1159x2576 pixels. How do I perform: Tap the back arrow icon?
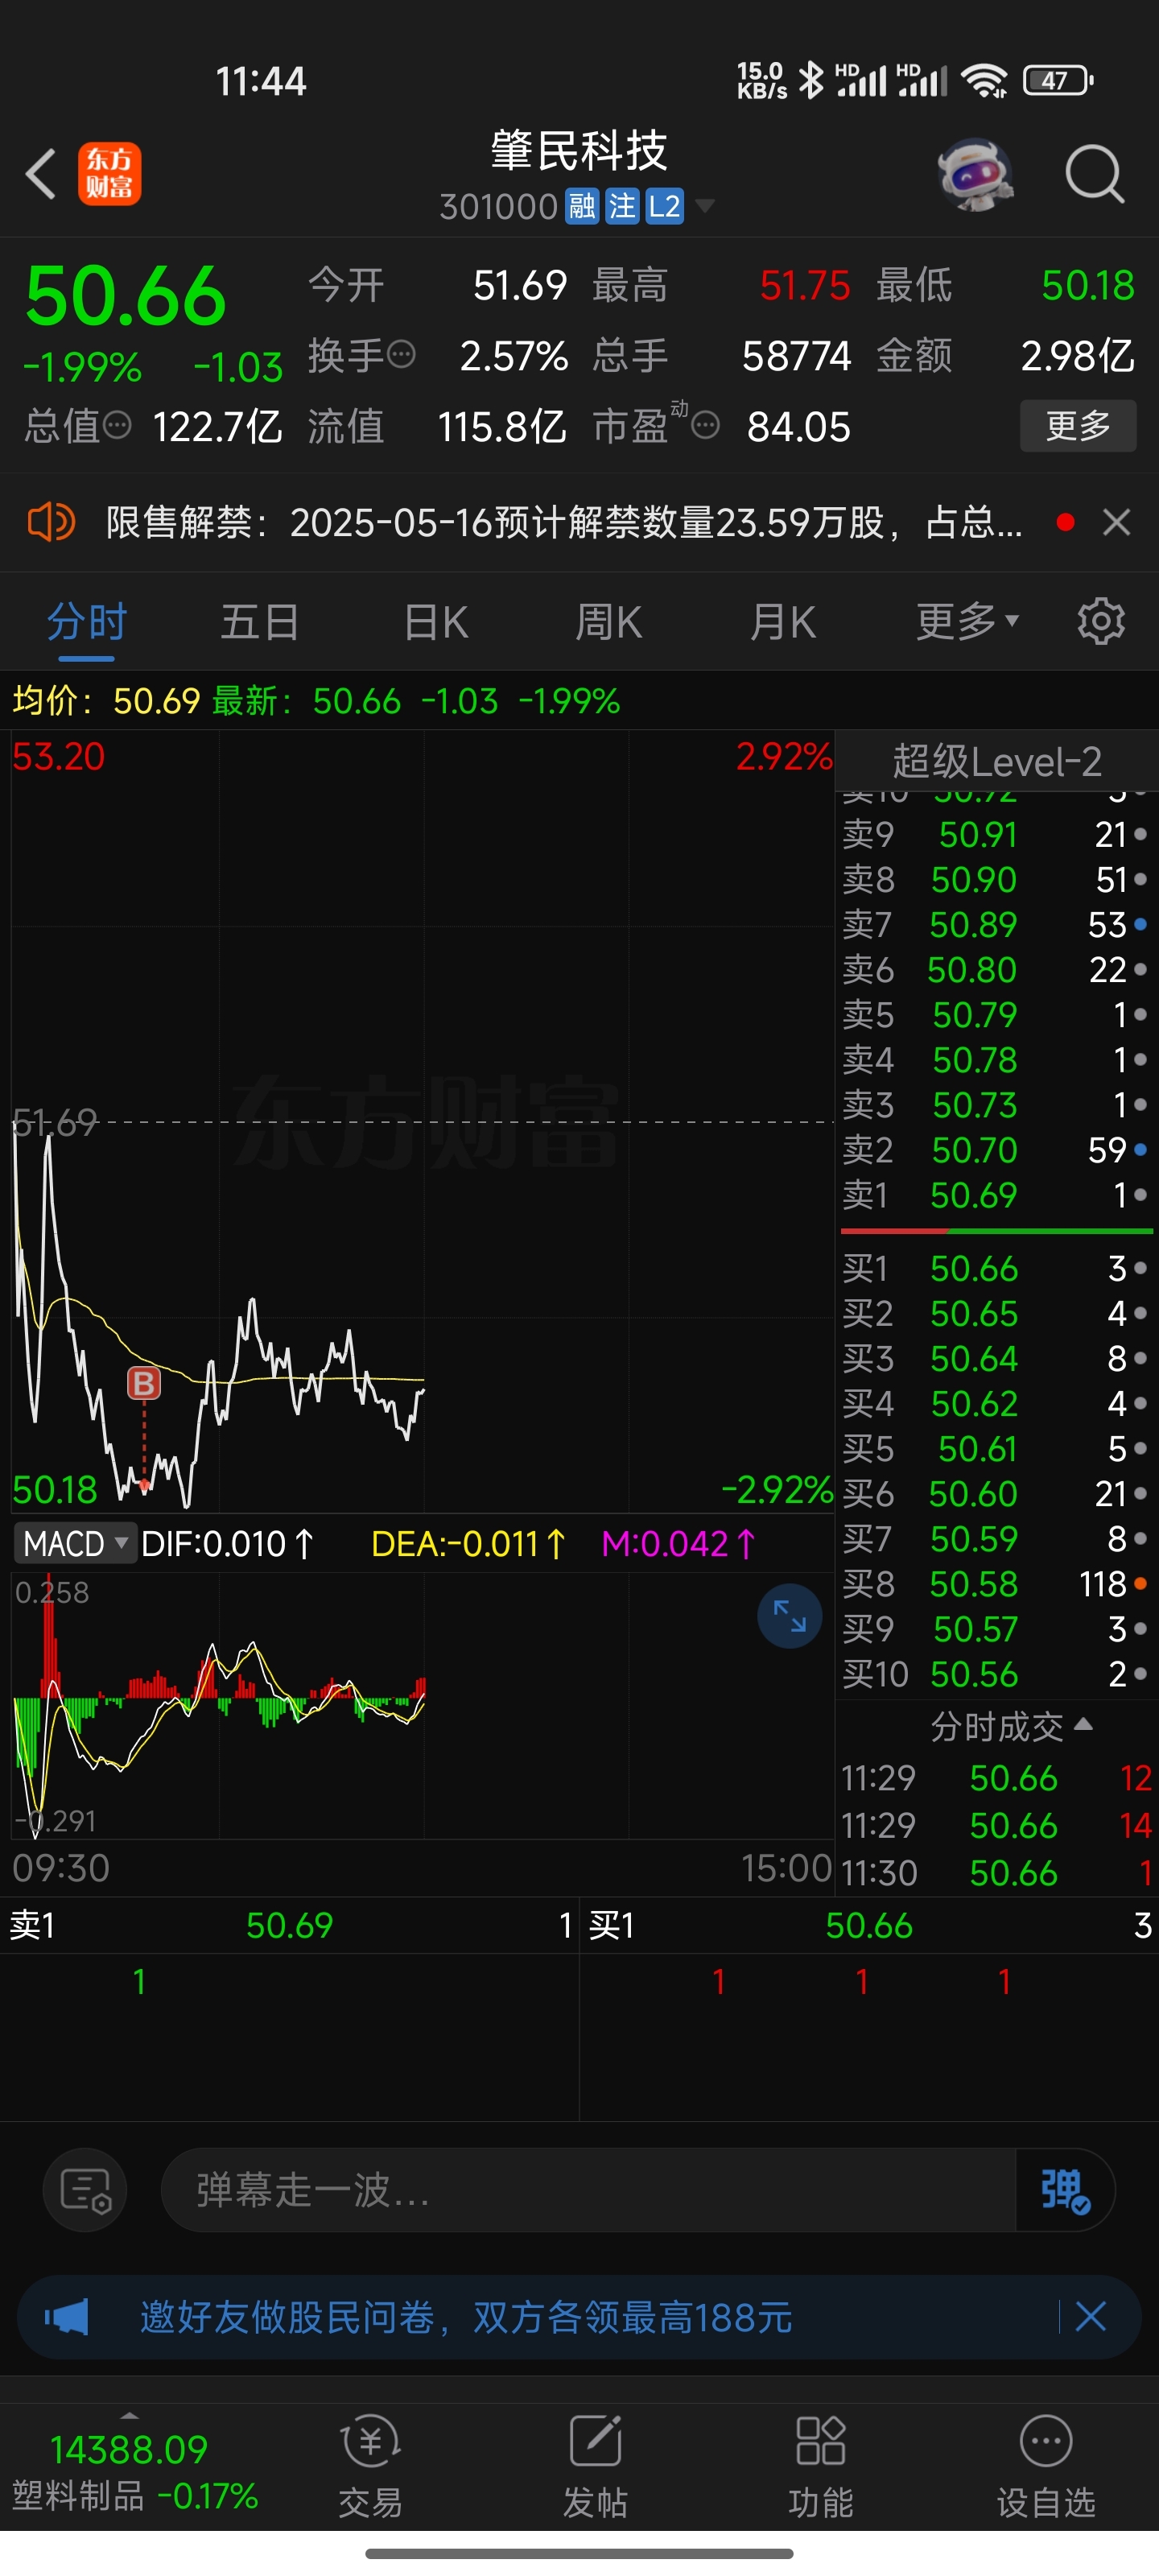(41, 174)
